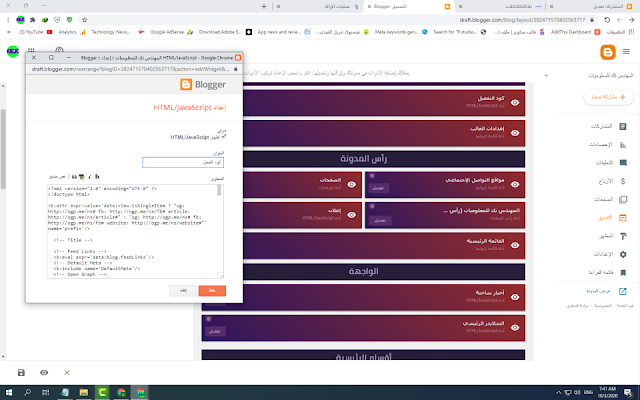Show hidden system tray icons chevron
This screenshot has width=640, height=400.
(x=558, y=393)
